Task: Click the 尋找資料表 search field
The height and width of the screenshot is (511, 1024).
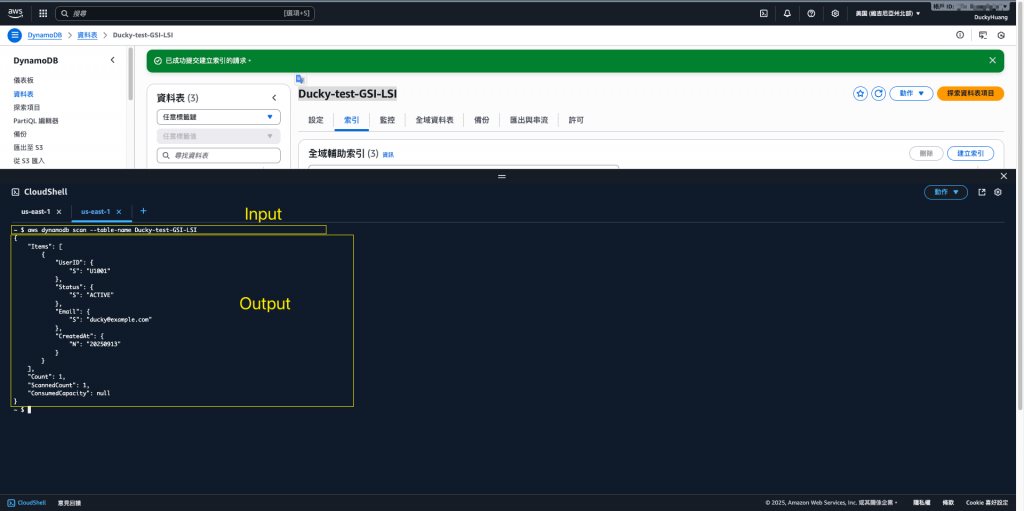Action: (219, 156)
